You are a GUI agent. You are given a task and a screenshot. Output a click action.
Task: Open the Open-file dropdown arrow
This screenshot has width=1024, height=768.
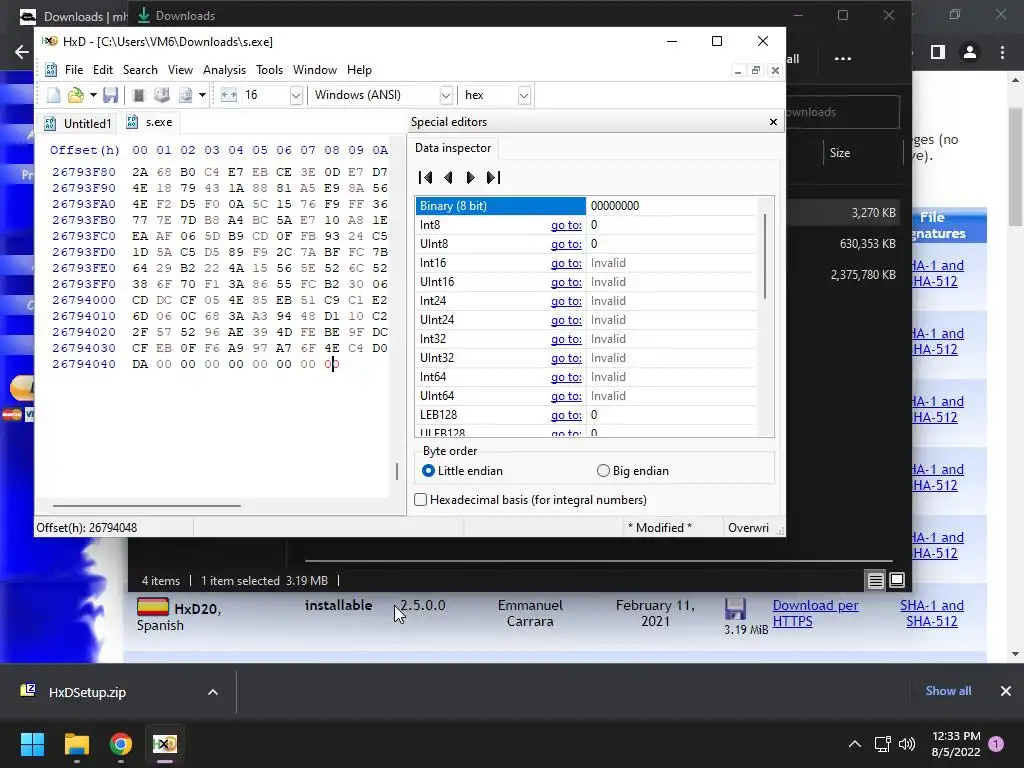tap(93, 95)
